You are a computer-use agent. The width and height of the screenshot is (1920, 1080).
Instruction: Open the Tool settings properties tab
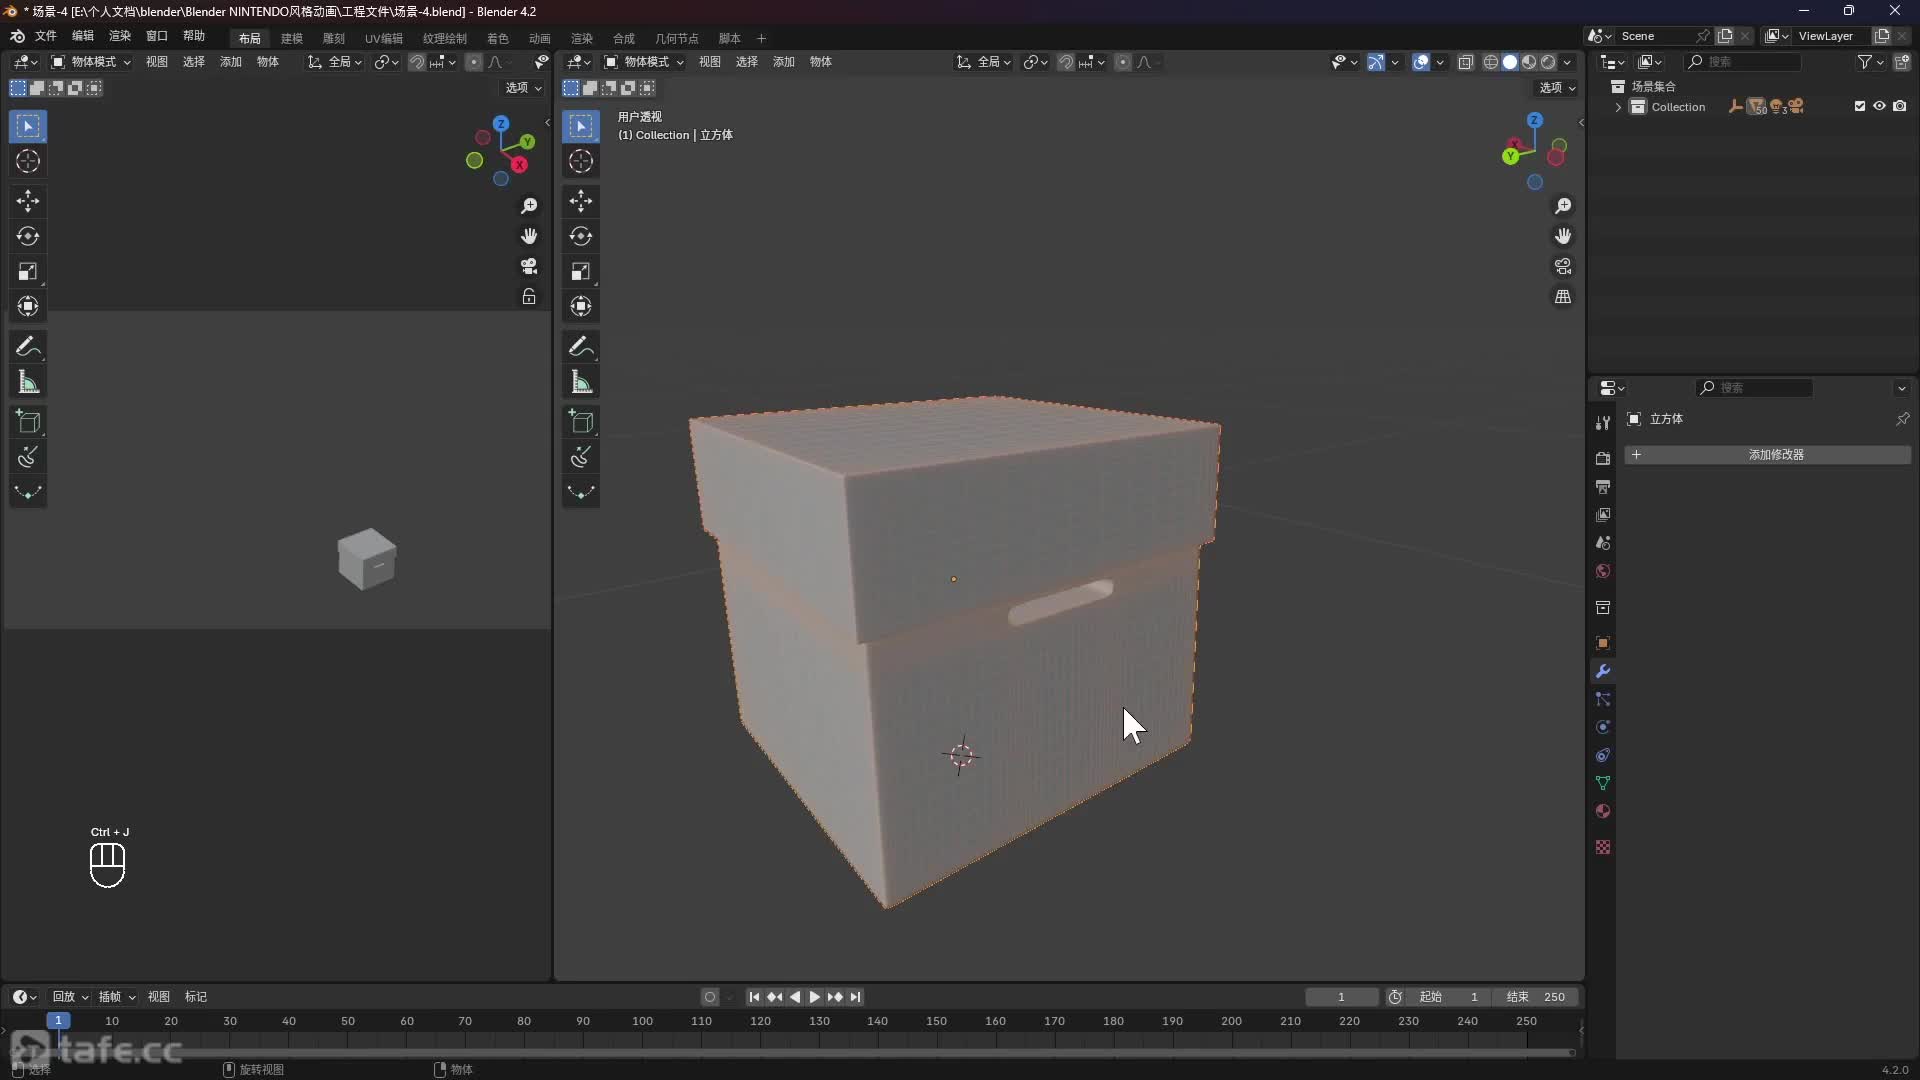[x=1603, y=423]
